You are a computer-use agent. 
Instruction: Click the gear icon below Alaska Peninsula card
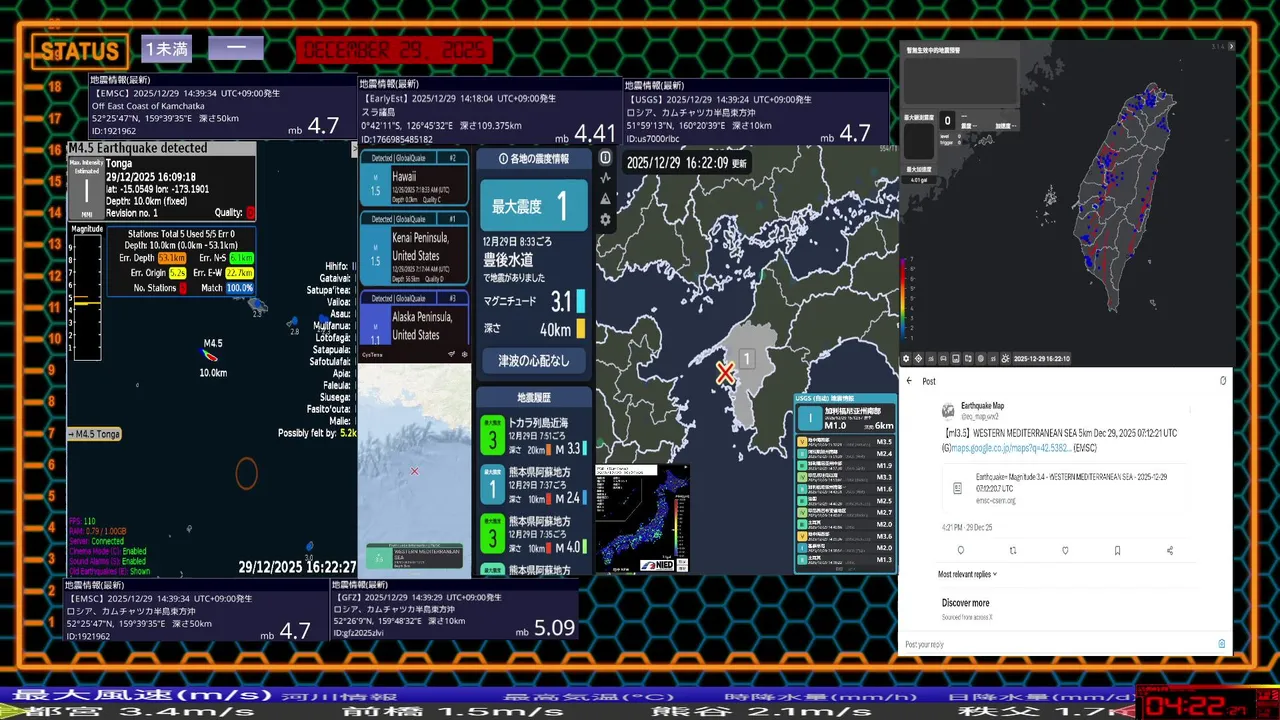pyautogui.click(x=464, y=354)
